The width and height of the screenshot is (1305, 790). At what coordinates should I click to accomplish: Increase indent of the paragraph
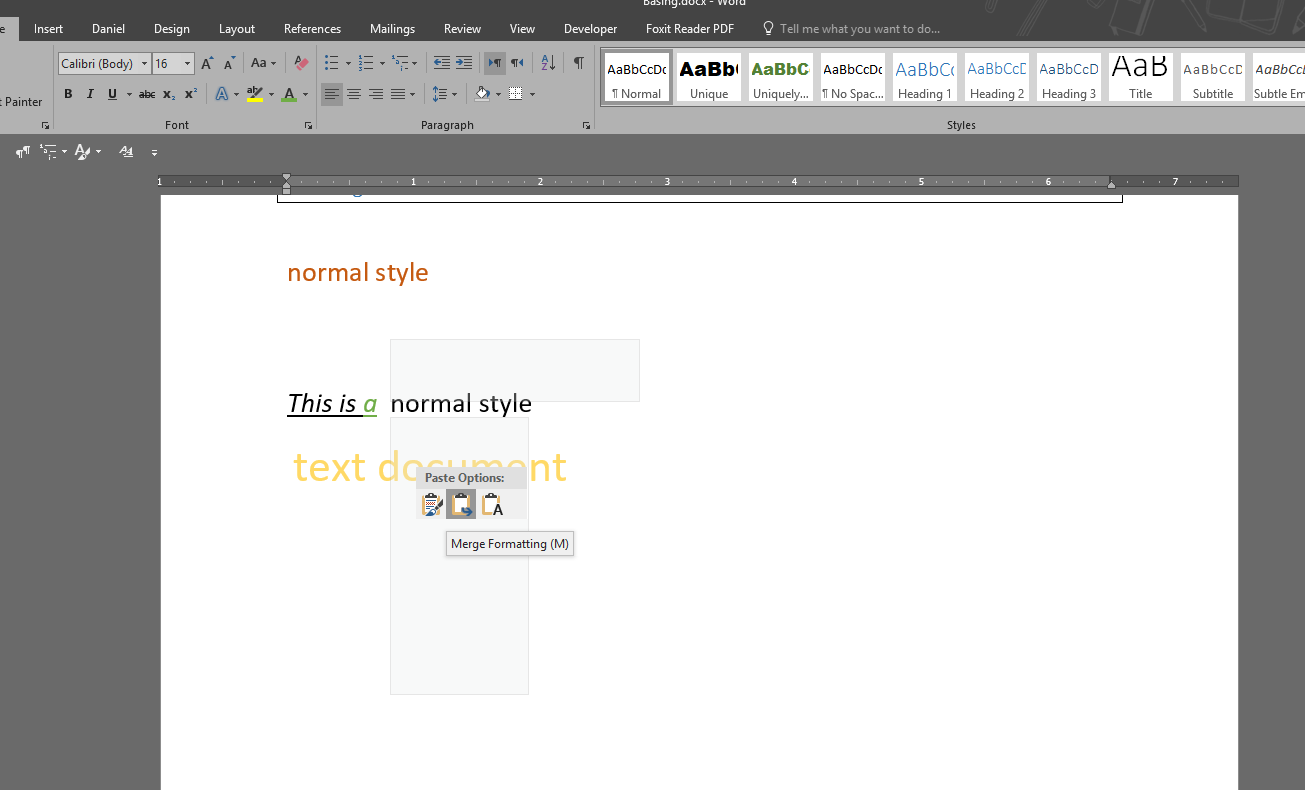tap(464, 64)
